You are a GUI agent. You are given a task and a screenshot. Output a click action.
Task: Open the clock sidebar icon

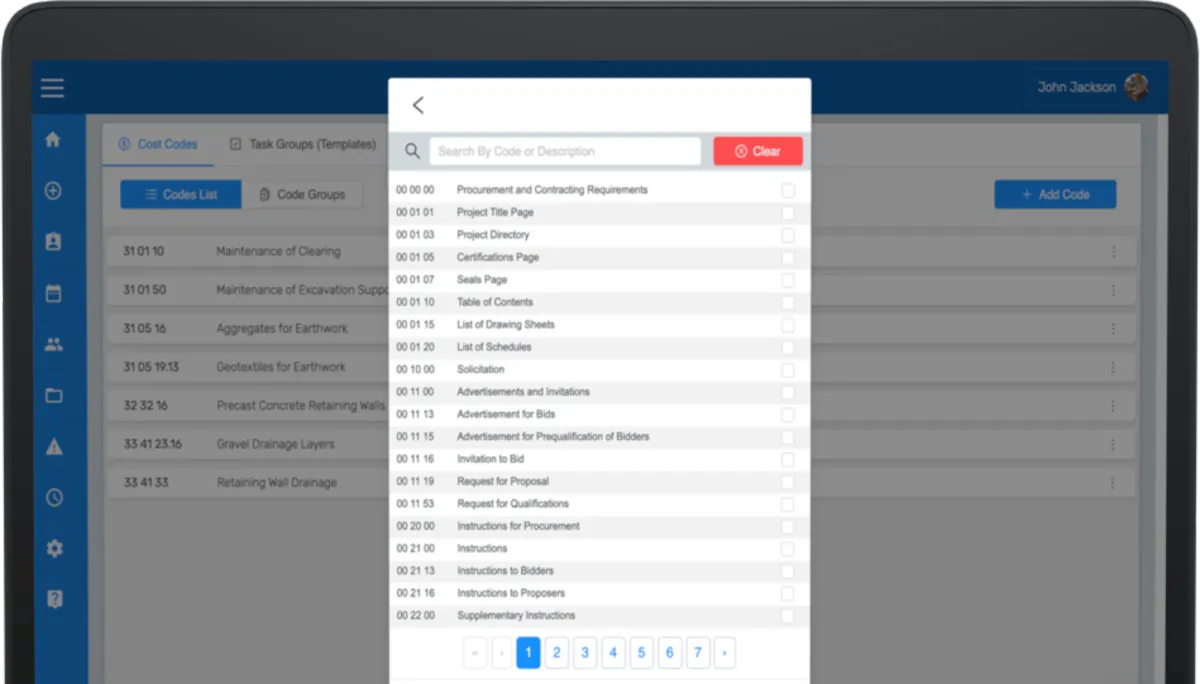[54, 498]
